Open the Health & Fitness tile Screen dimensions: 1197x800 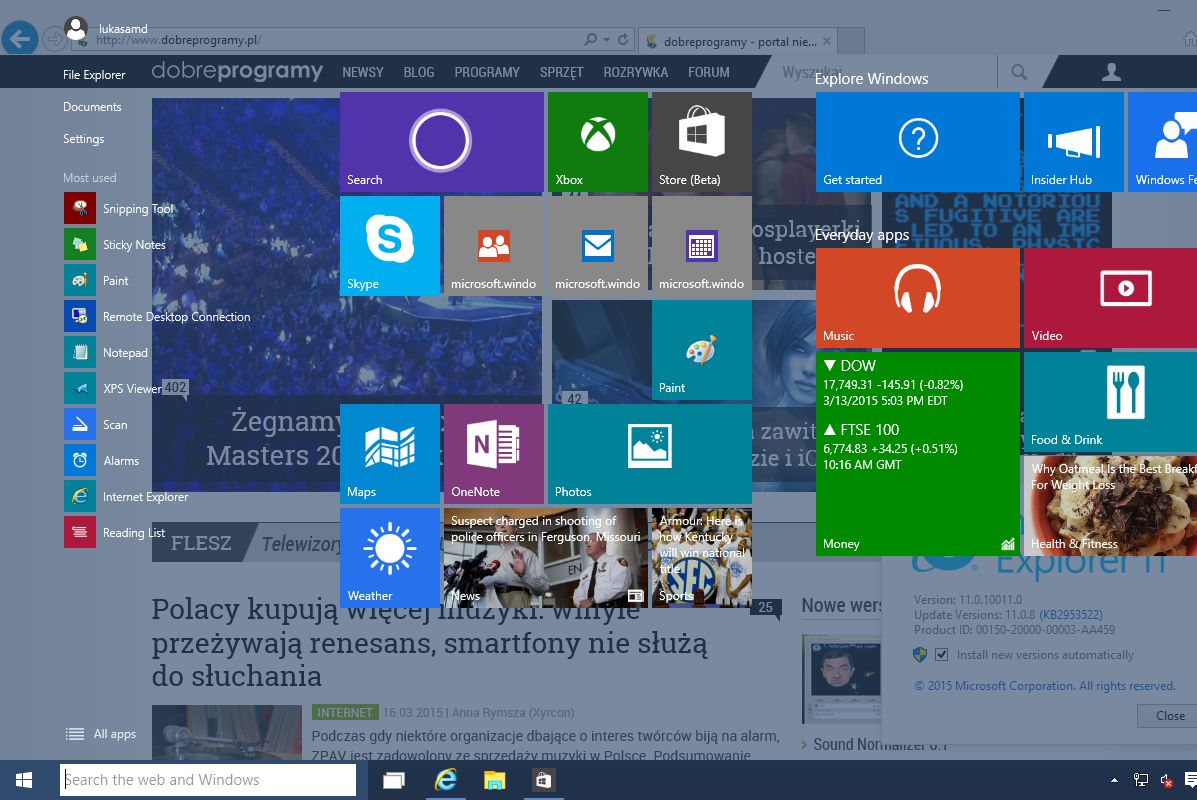click(x=1110, y=505)
